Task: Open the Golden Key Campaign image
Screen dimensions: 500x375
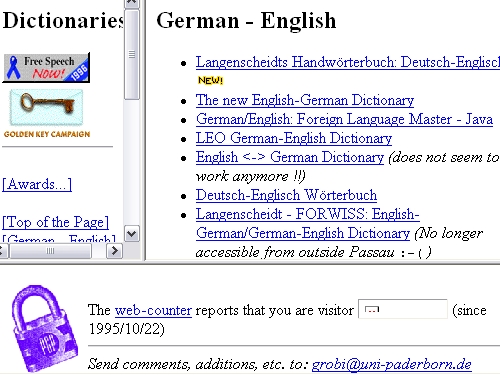Action: [47, 114]
